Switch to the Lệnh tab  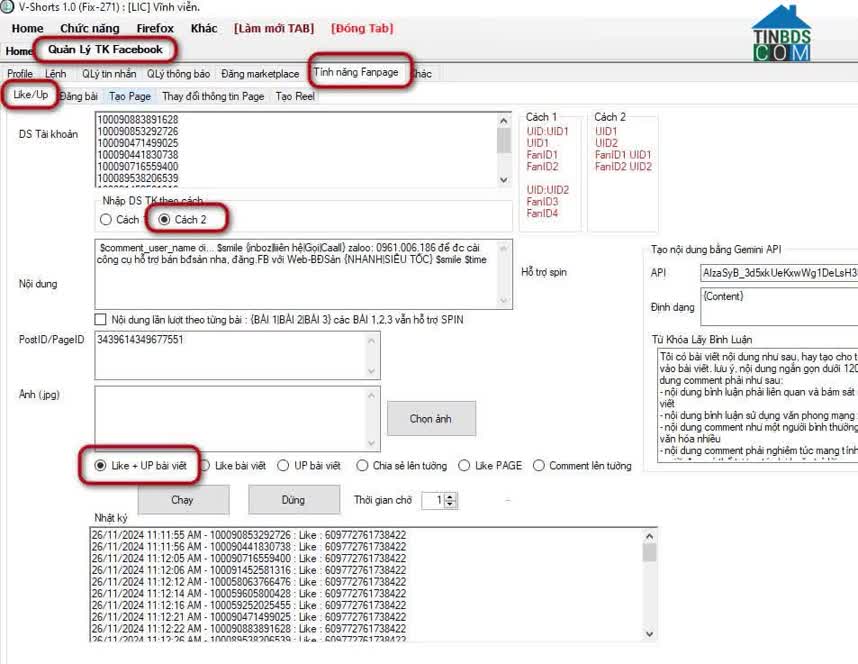click(x=55, y=73)
